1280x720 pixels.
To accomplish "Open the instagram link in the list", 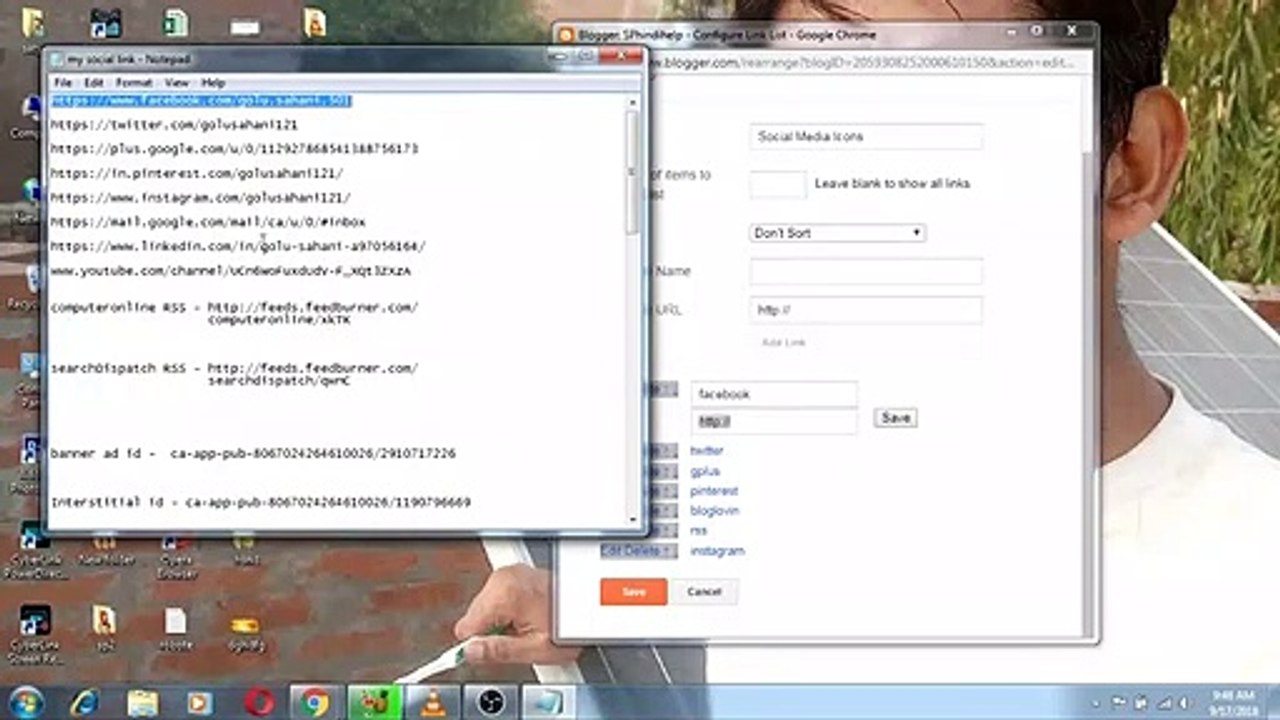I will (x=717, y=551).
